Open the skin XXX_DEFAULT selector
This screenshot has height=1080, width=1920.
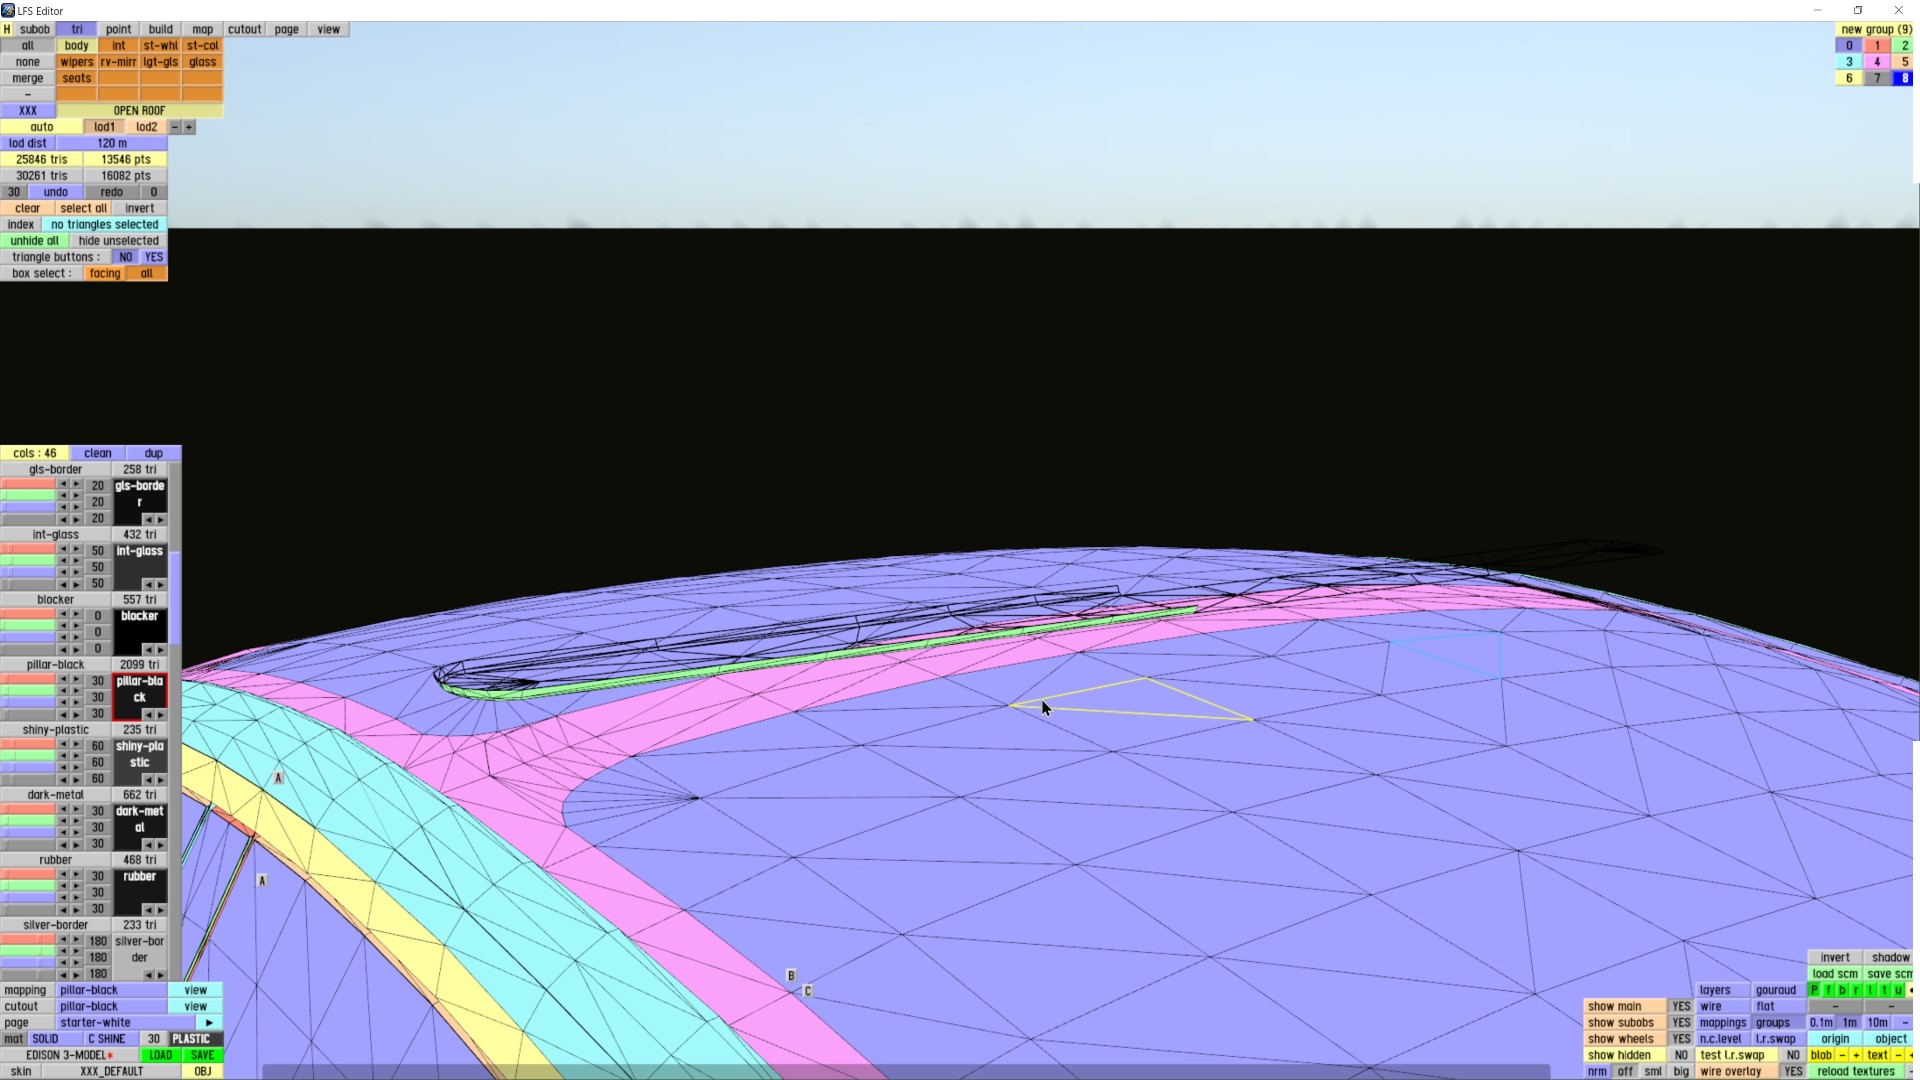pyautogui.click(x=111, y=1071)
